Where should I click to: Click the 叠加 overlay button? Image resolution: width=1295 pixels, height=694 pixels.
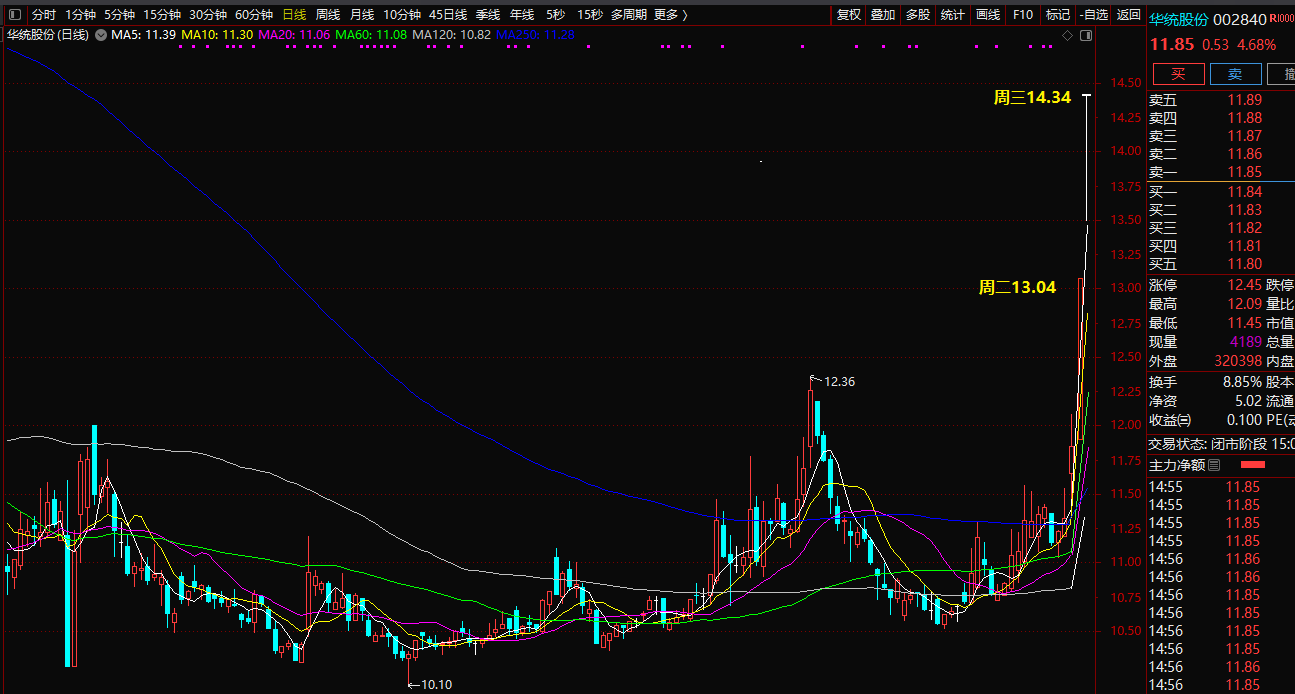coord(883,15)
